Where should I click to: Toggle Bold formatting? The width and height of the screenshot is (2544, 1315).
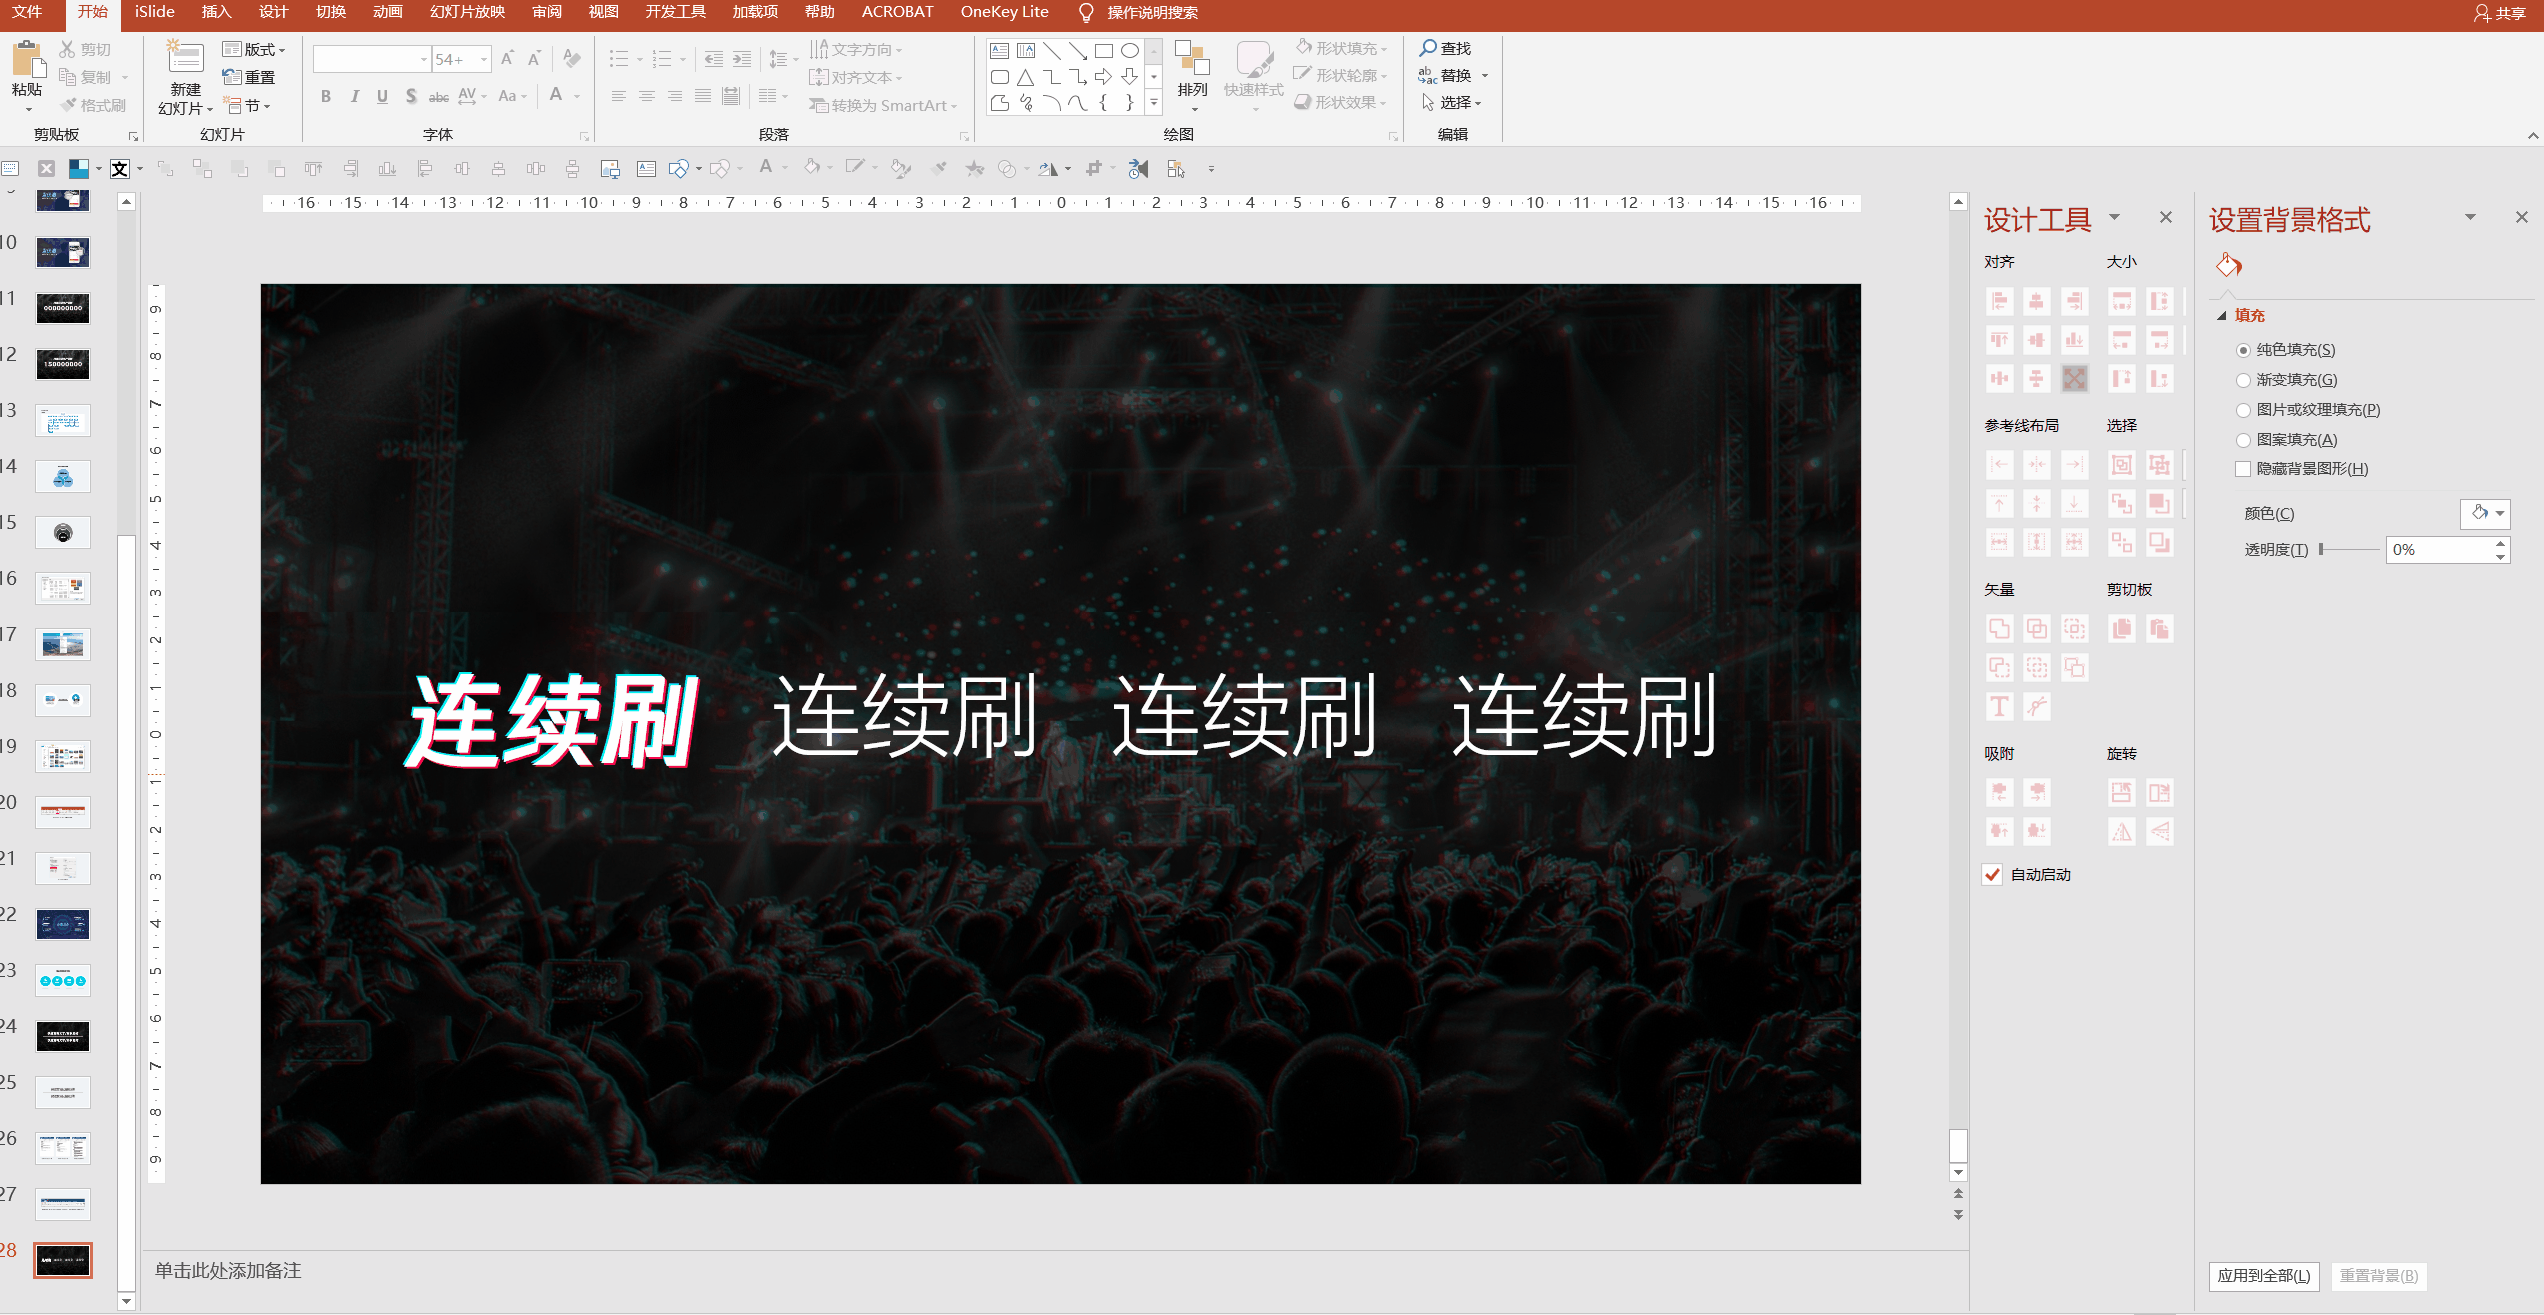[x=326, y=96]
